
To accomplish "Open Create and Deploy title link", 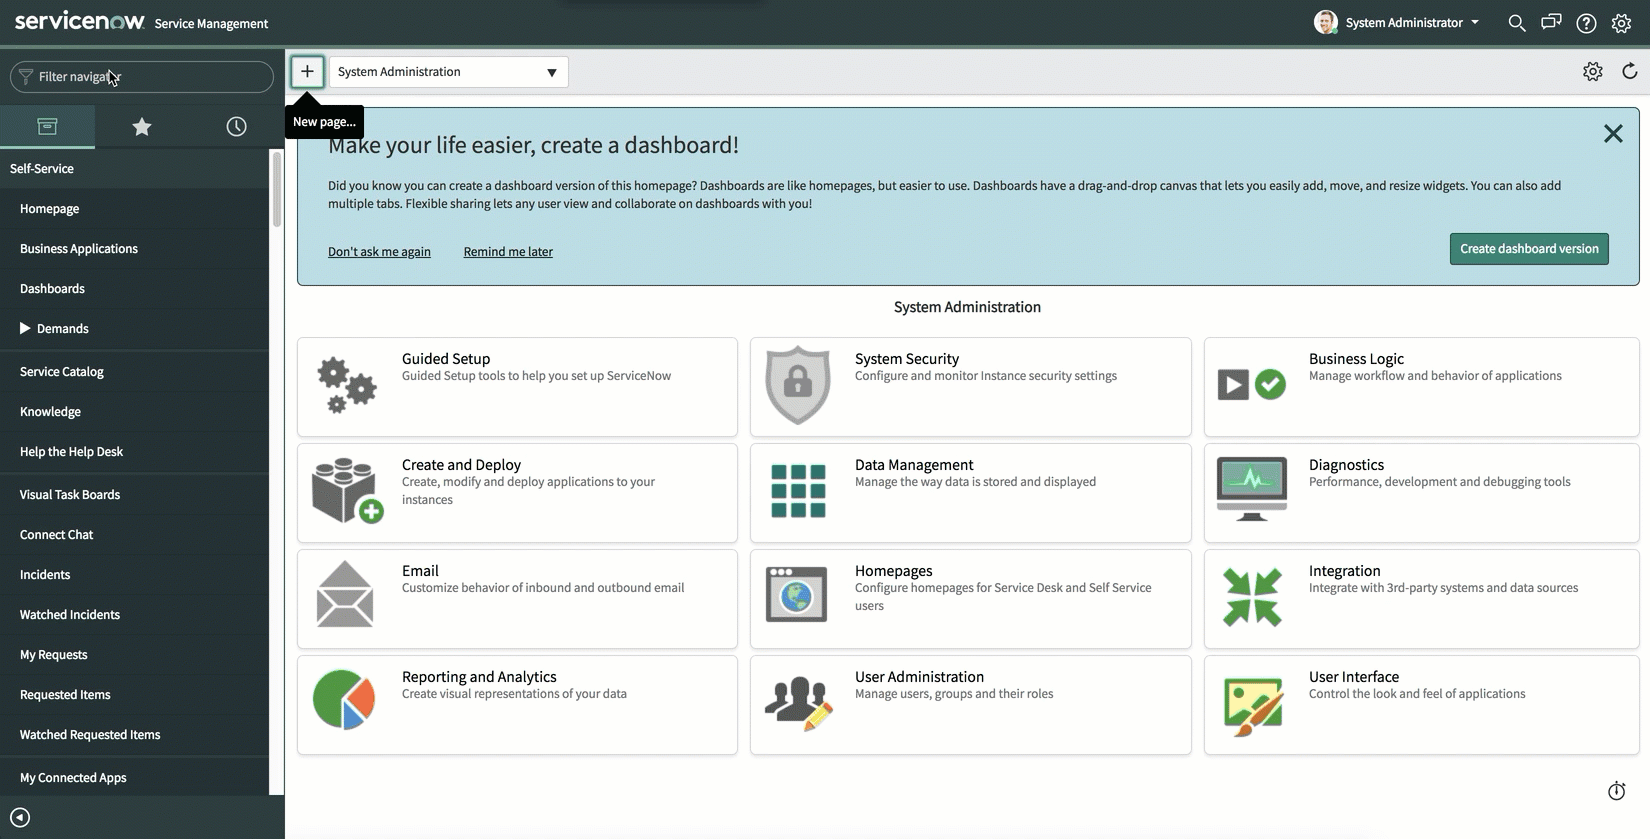I will pyautogui.click(x=461, y=465).
